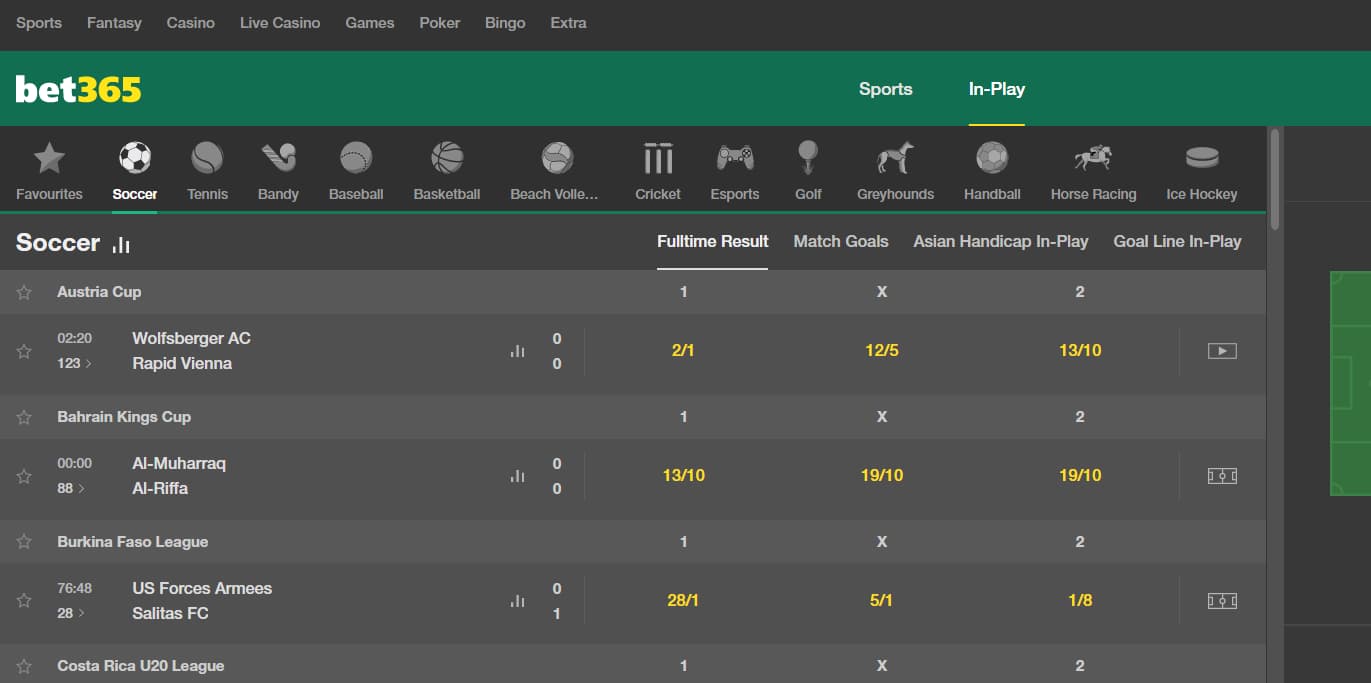
Task: Open the Basketball sport icon
Action: [447, 158]
